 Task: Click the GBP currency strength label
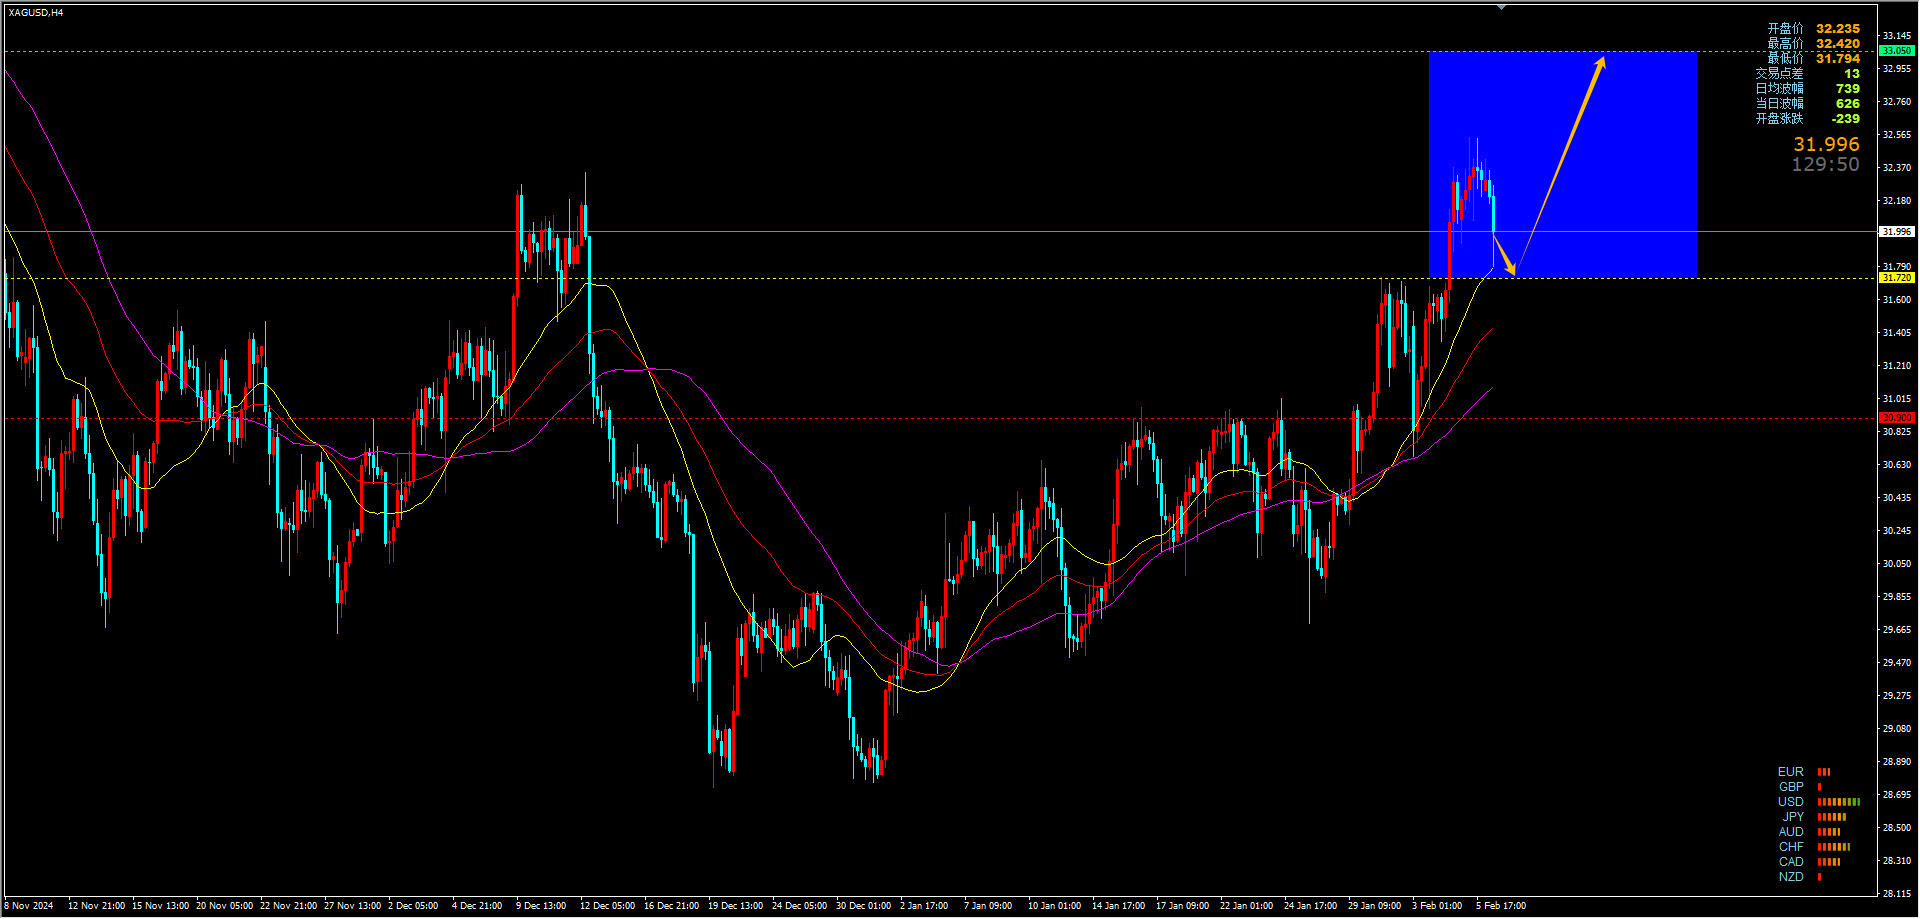1791,787
